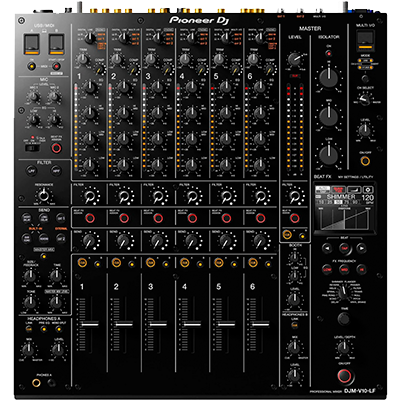Choose the Short Delay send effect button
Screen dimensions: 400x400
point(27,218)
